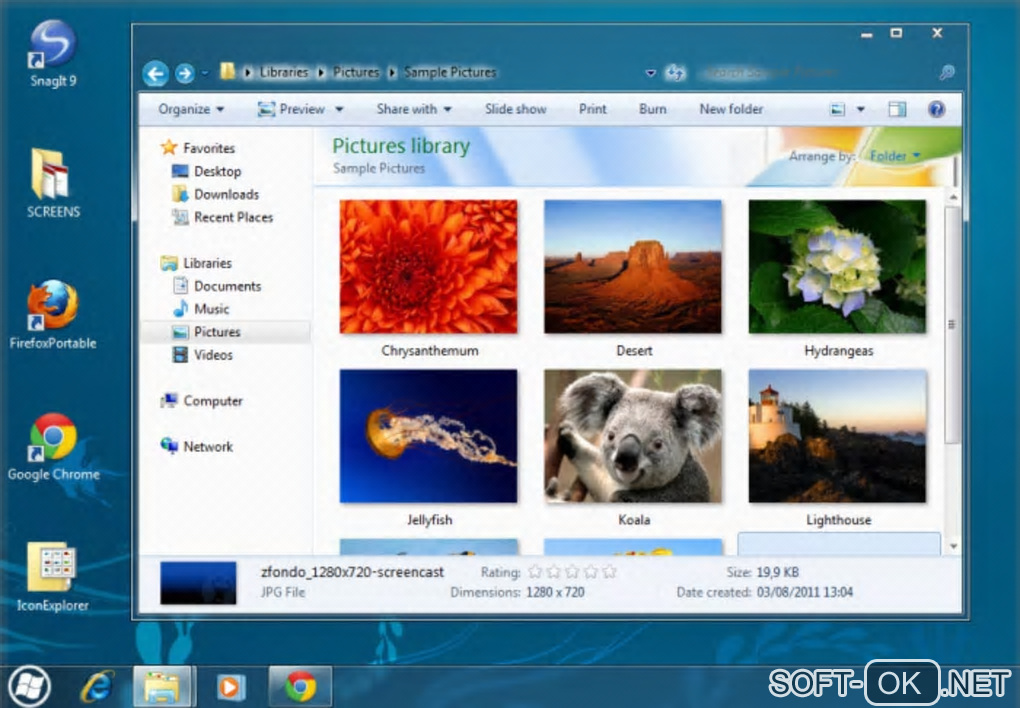Set rating to one star

click(x=535, y=572)
